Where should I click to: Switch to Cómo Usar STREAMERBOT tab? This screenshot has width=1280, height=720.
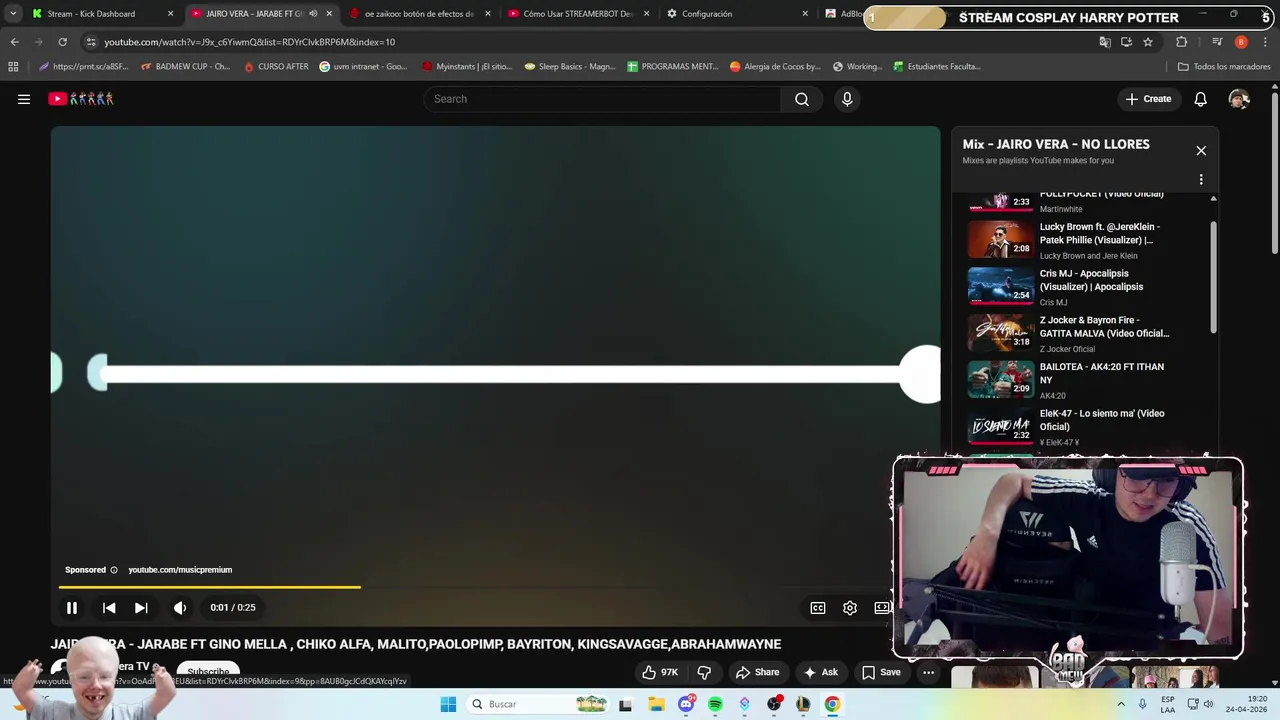578,14
